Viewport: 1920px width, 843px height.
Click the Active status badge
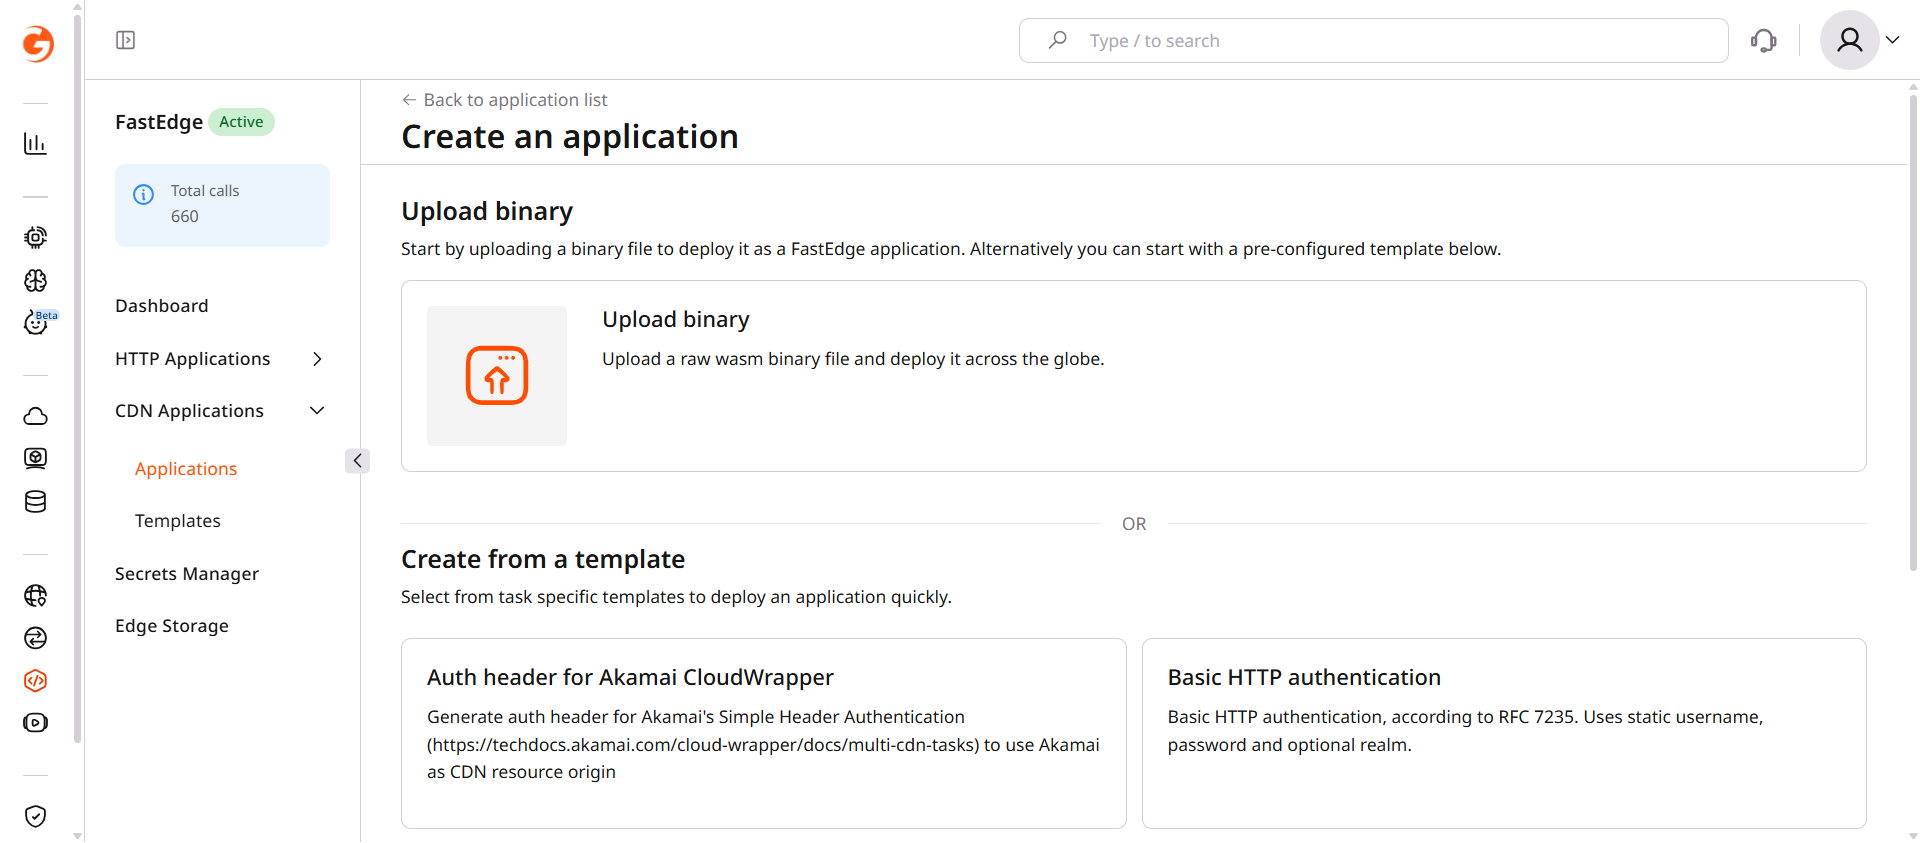(241, 122)
